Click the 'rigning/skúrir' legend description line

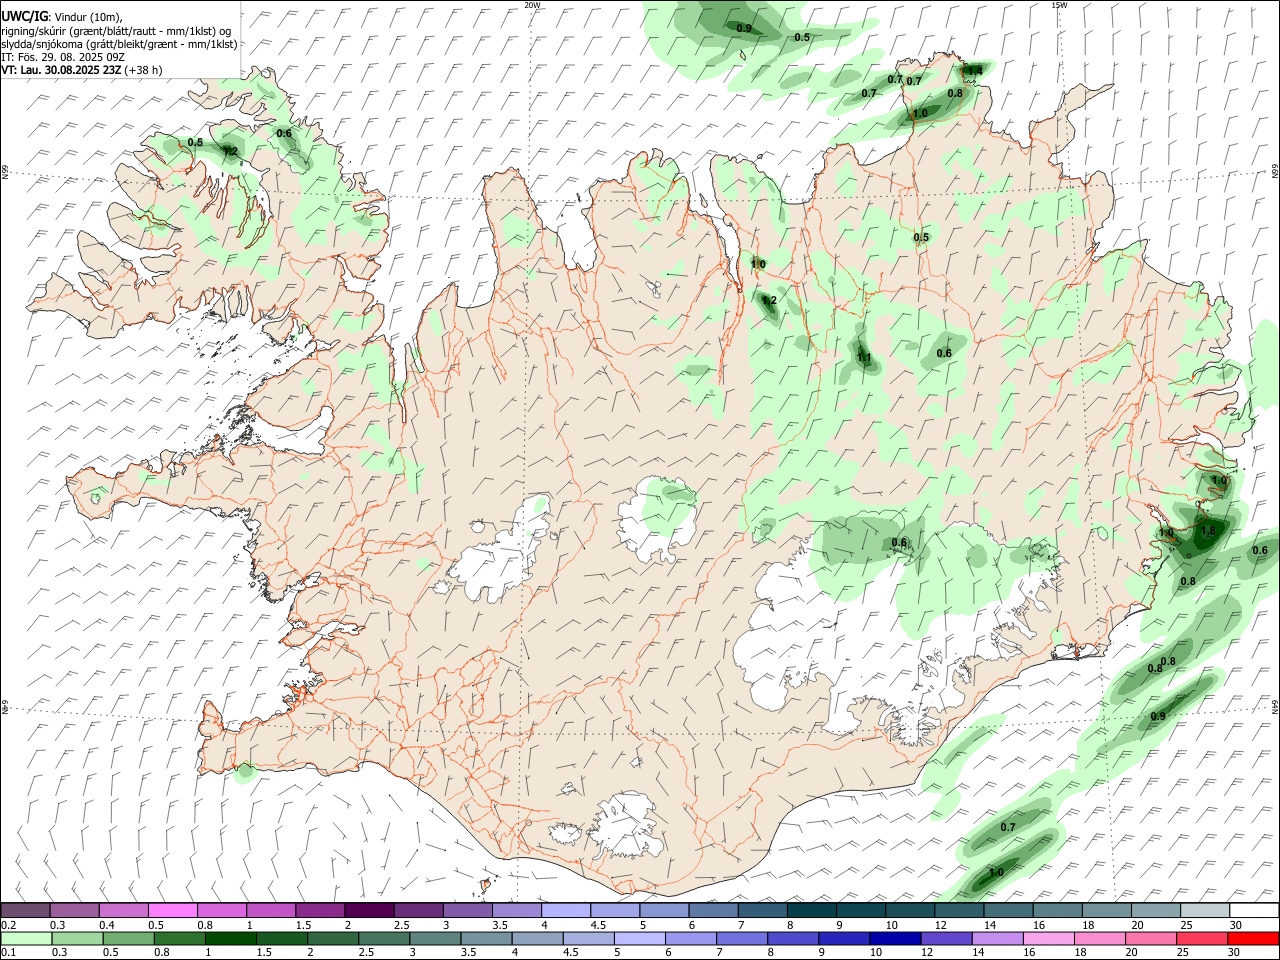click(116, 31)
